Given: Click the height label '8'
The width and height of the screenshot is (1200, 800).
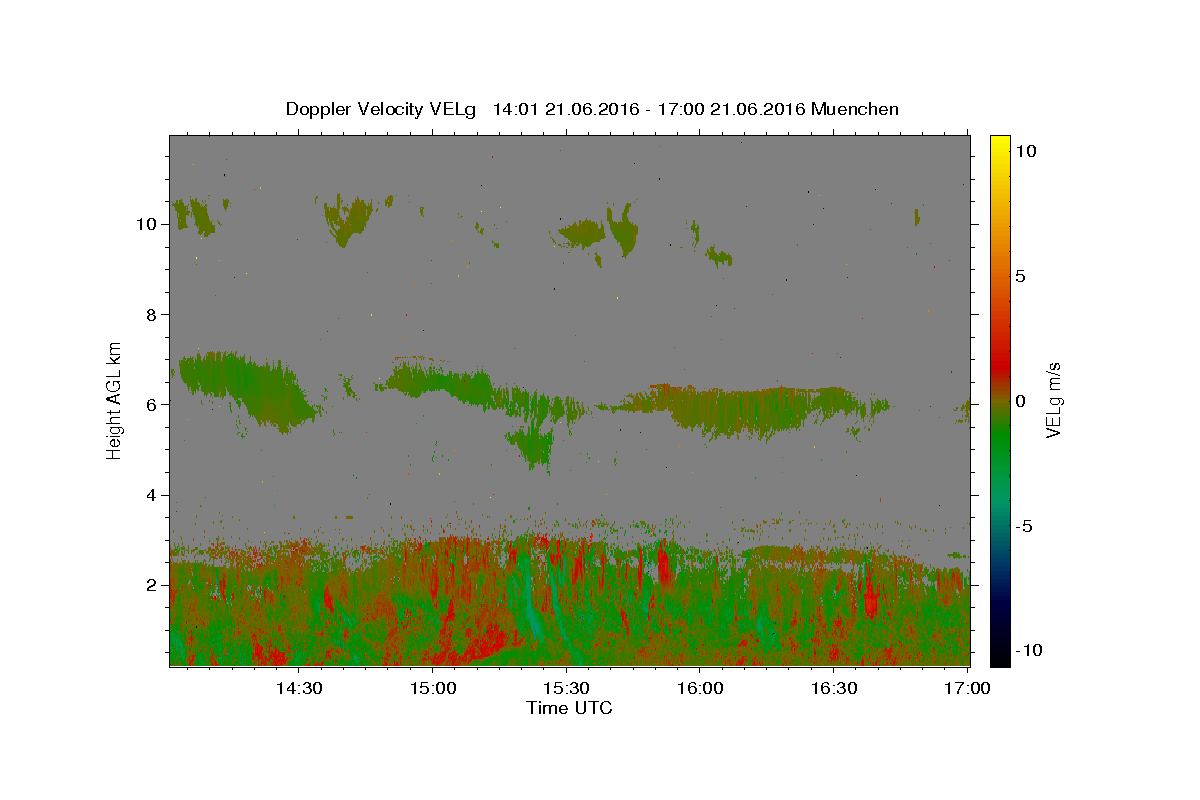Looking at the screenshot, I should click(x=151, y=314).
